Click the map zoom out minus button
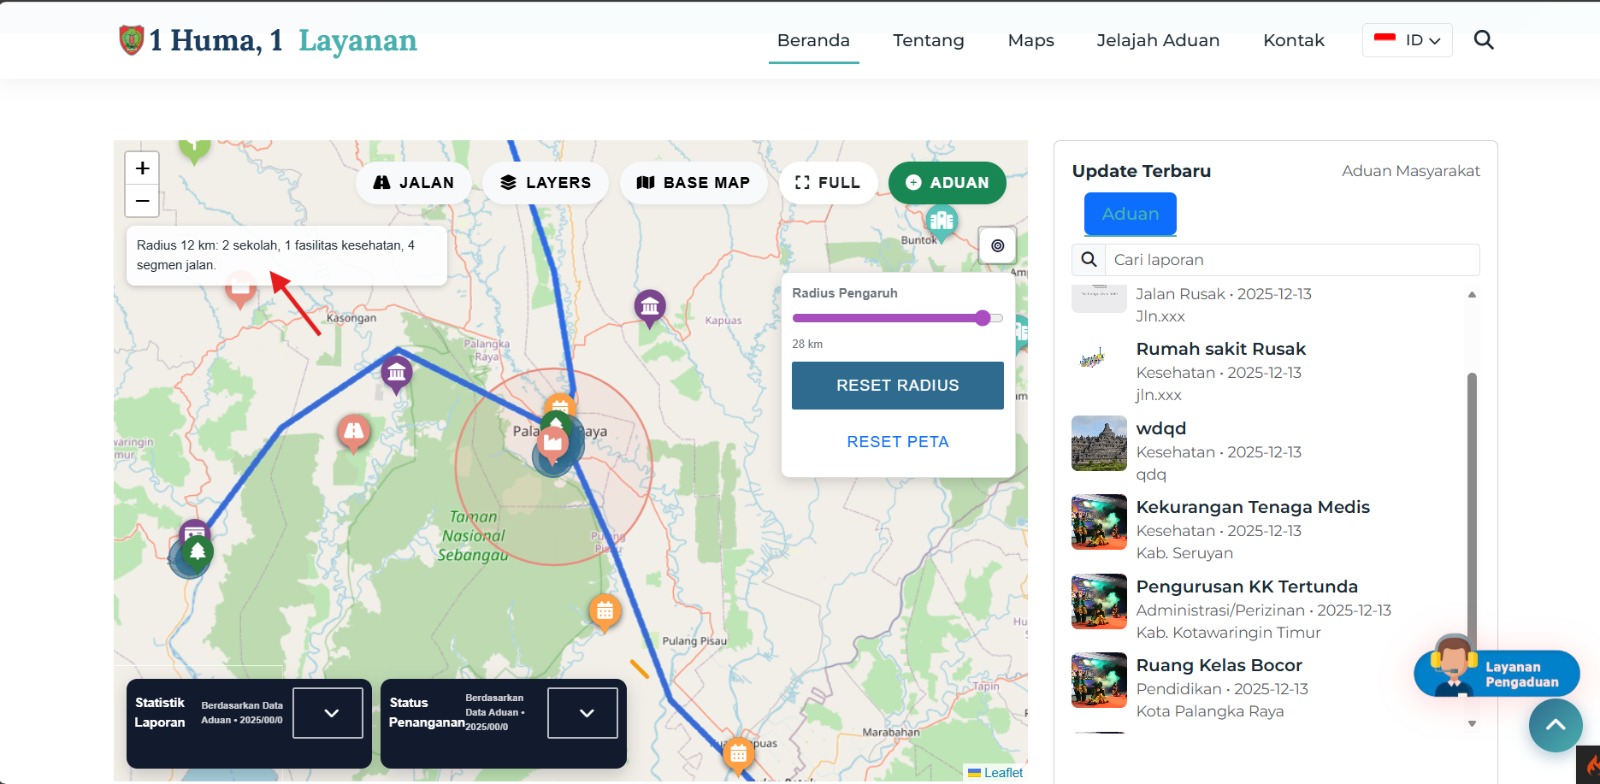The width and height of the screenshot is (1600, 784). coord(142,201)
